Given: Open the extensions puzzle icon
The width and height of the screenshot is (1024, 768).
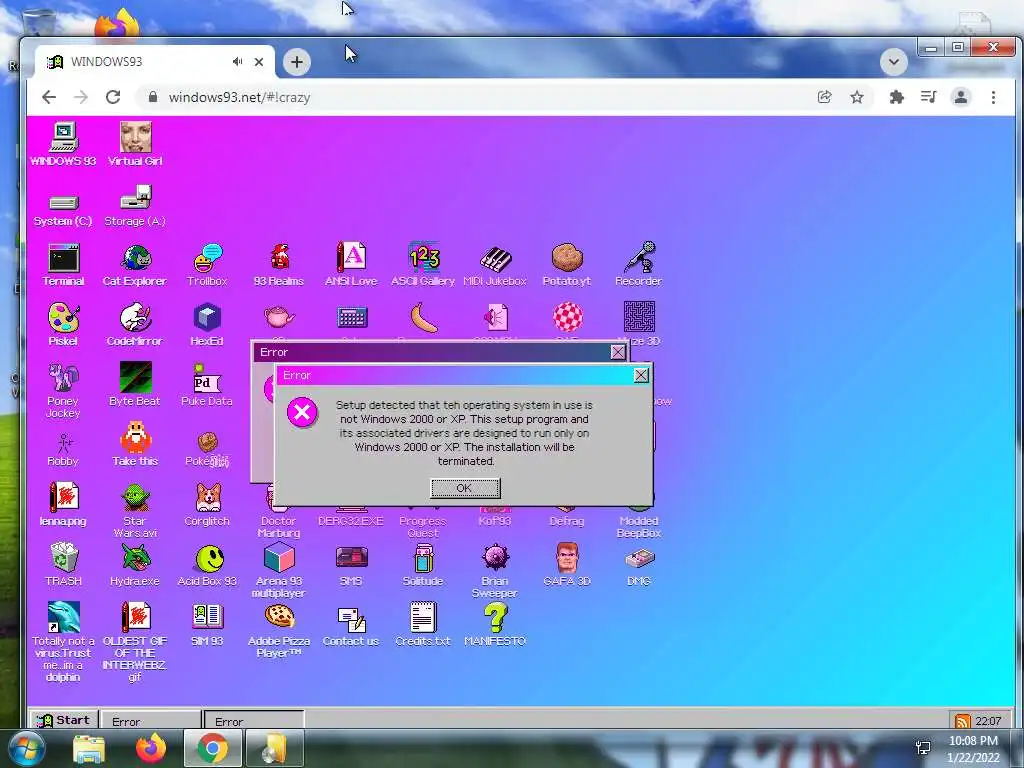Looking at the screenshot, I should (x=897, y=97).
